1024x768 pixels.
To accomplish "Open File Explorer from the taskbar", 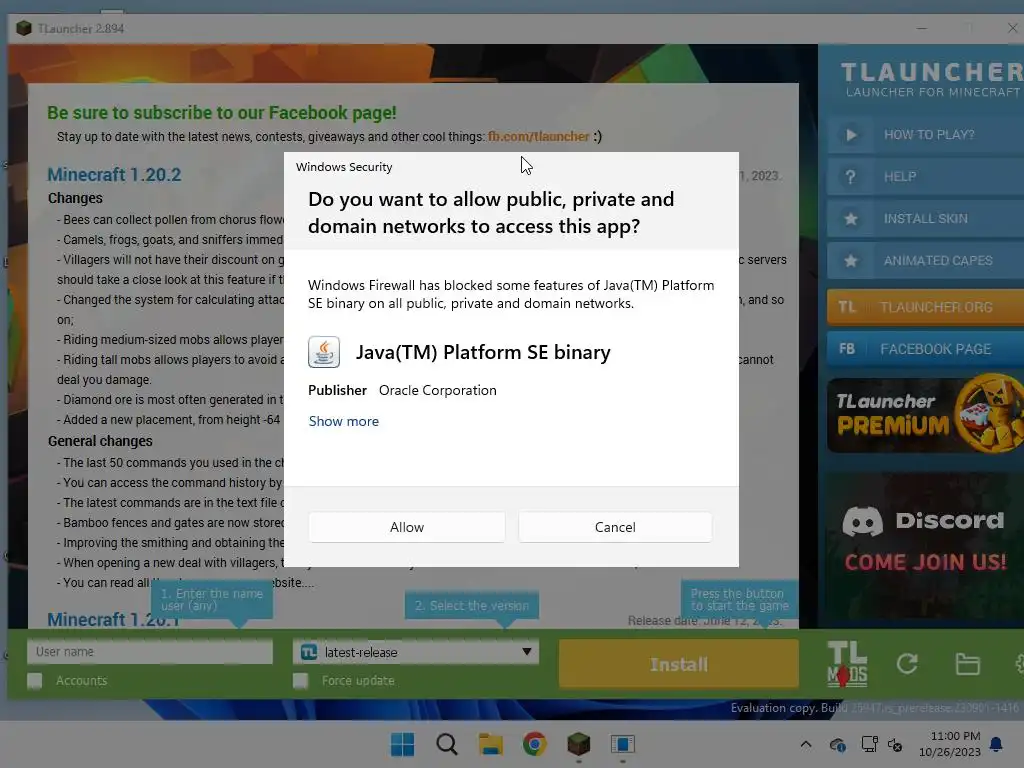I will pyautogui.click(x=490, y=744).
